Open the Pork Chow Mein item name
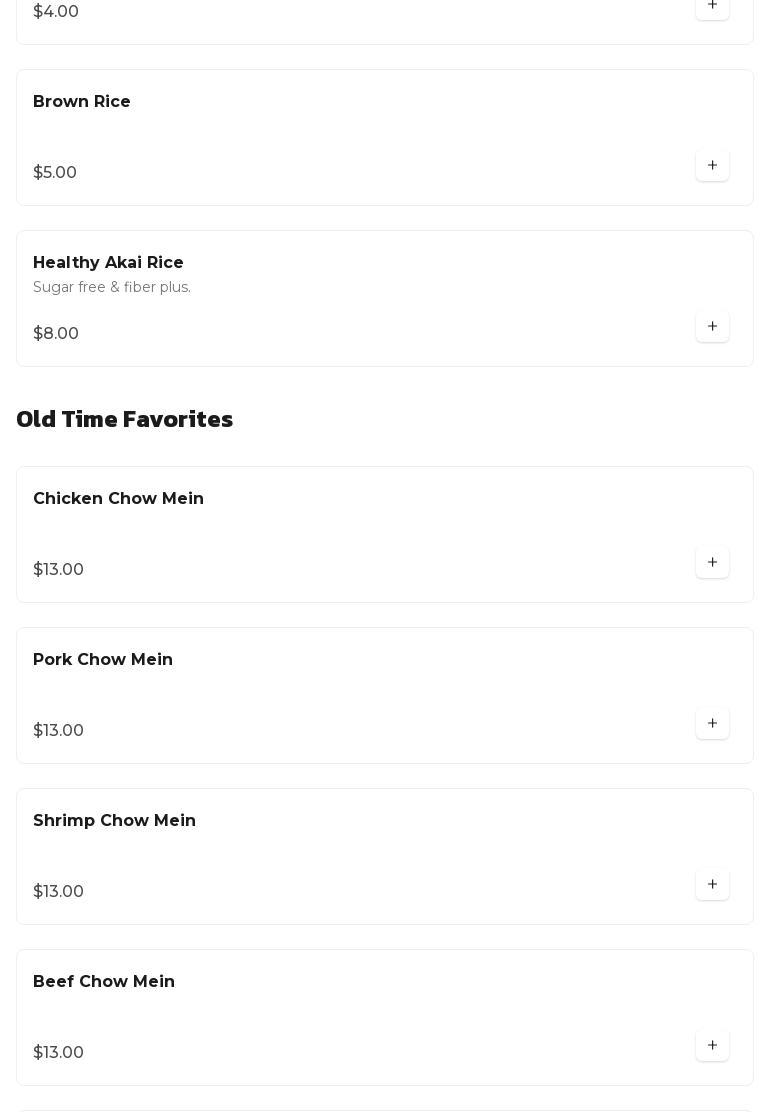The image size is (770, 1112). [x=103, y=660]
